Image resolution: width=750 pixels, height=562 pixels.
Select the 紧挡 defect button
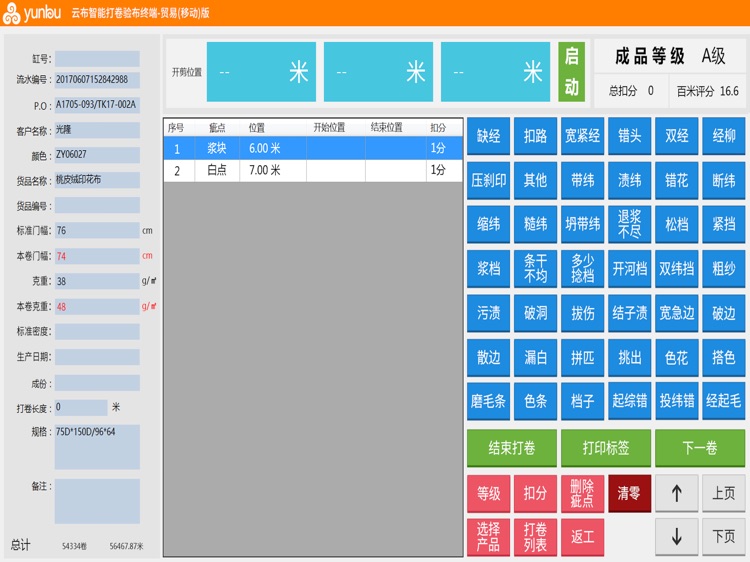[724, 224]
